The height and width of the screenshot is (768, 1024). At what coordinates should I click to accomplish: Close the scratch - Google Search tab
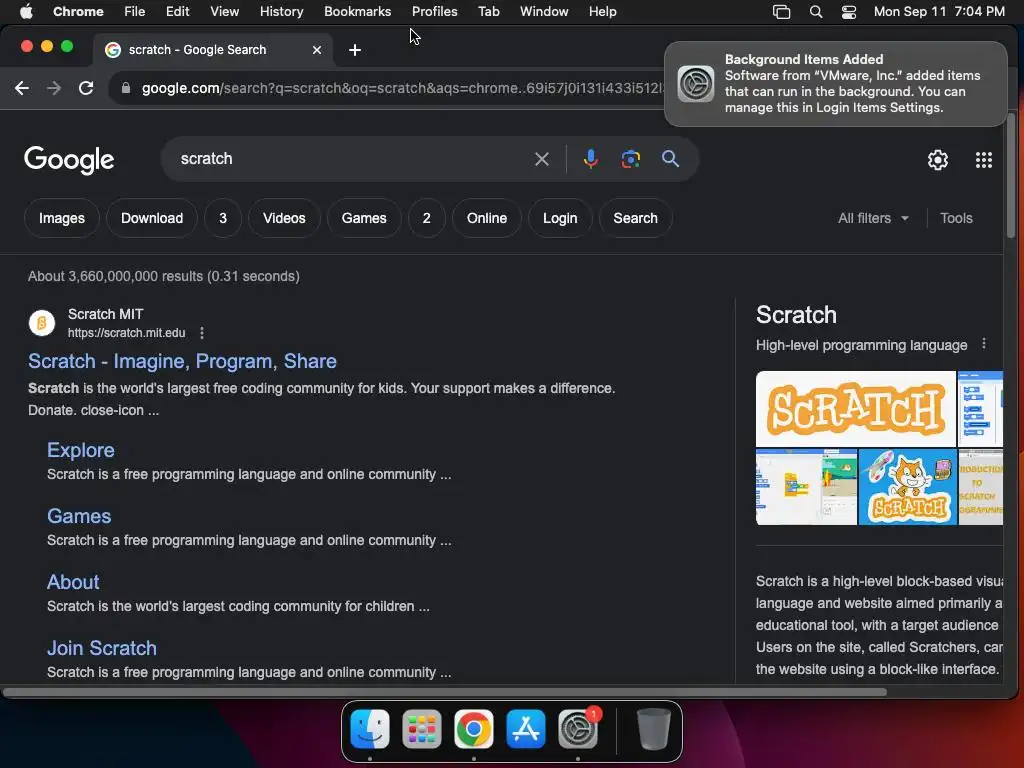click(317, 50)
